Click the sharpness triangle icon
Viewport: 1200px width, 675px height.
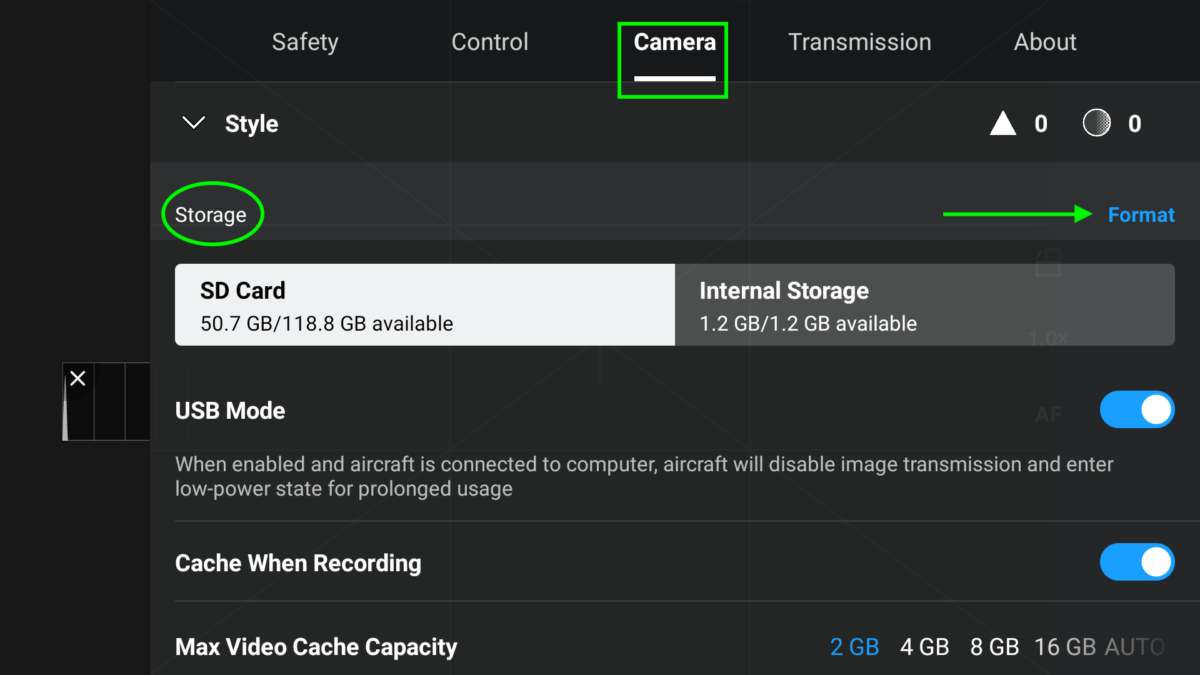tap(1002, 122)
